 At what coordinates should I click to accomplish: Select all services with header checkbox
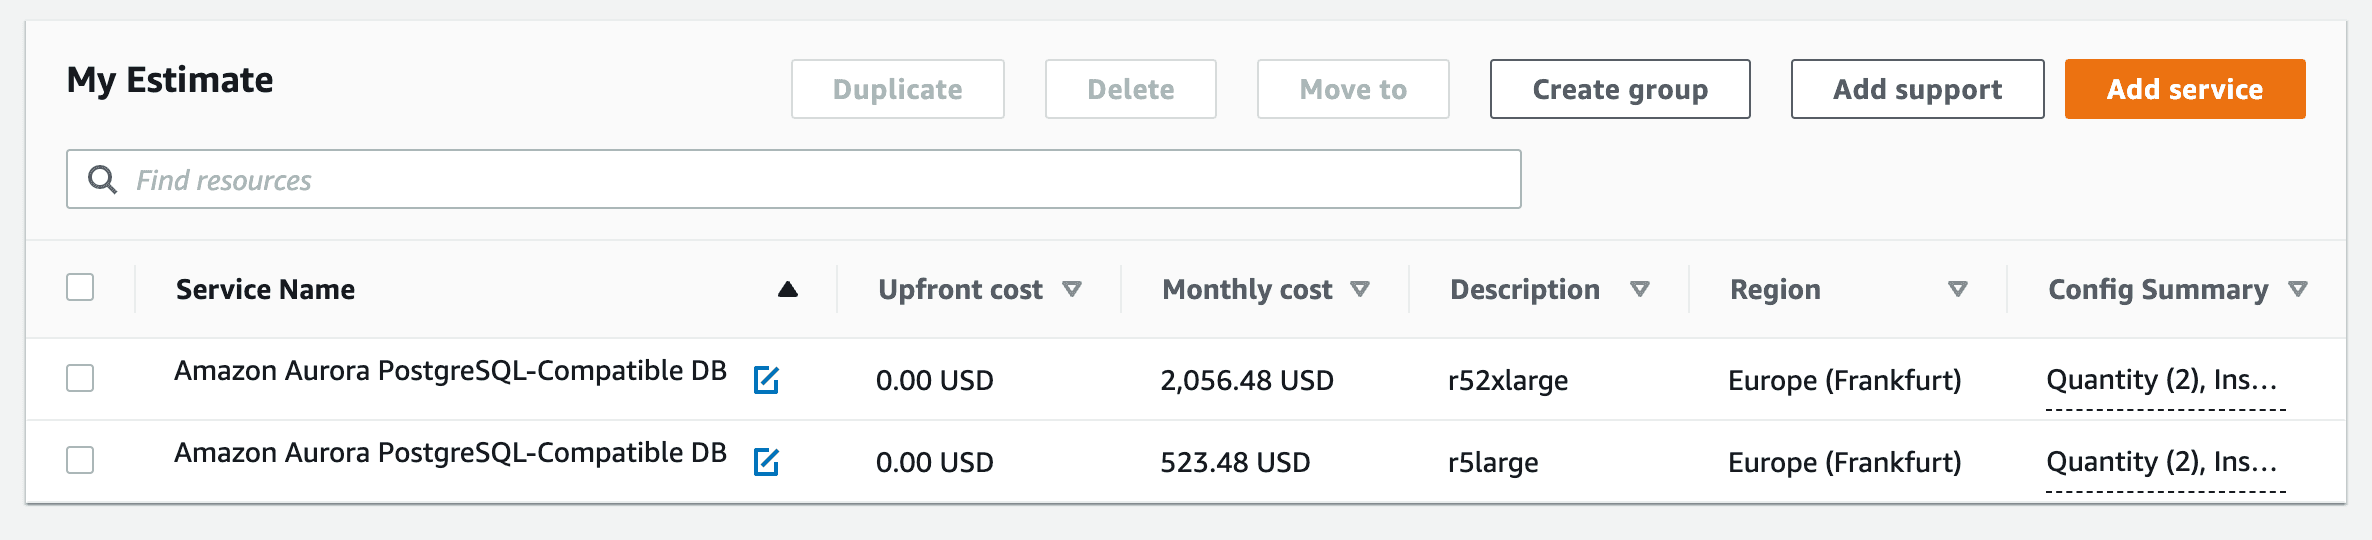[80, 287]
